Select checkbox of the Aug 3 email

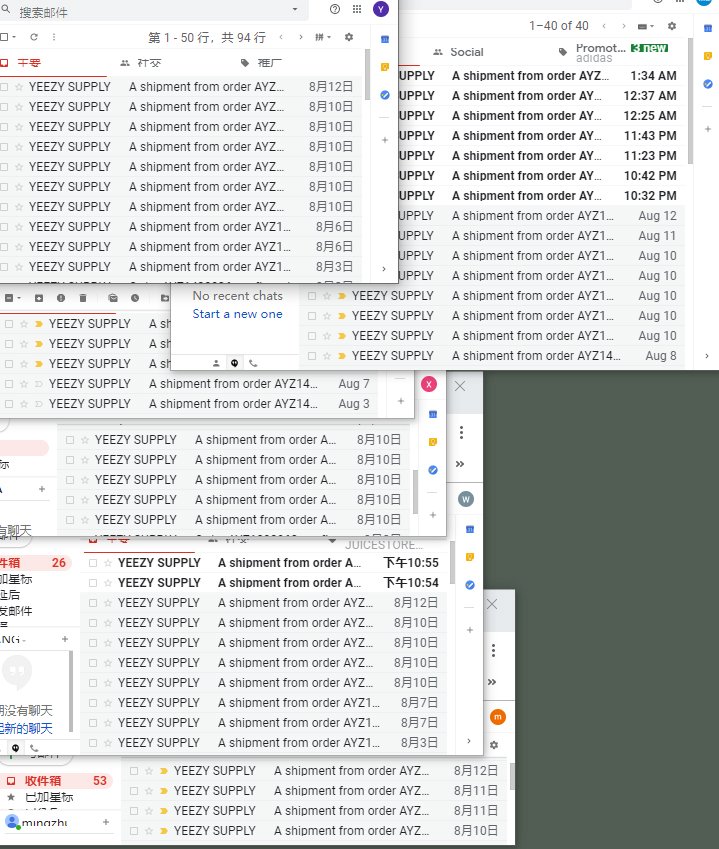click(9, 404)
